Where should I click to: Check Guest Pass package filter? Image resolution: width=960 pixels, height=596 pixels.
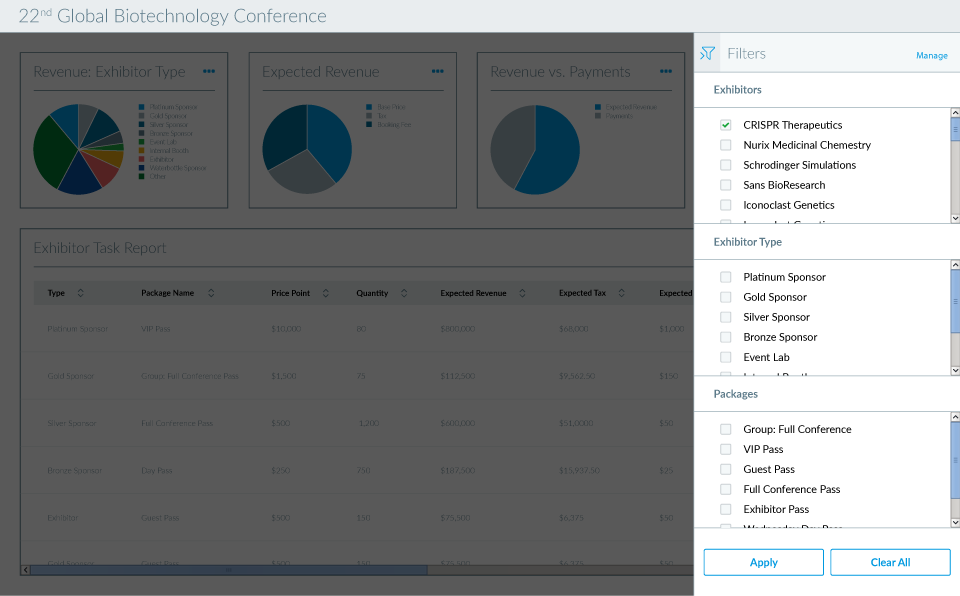tap(726, 469)
